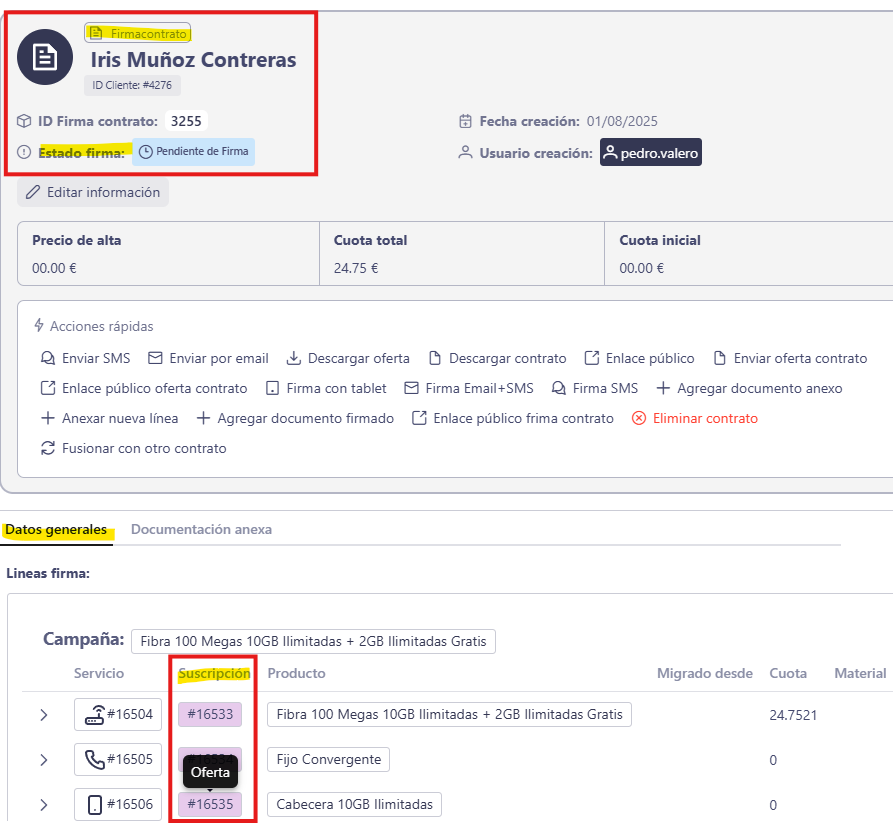Click Descargar oferta download action
Viewport: 893px width, 823px height.
348,358
